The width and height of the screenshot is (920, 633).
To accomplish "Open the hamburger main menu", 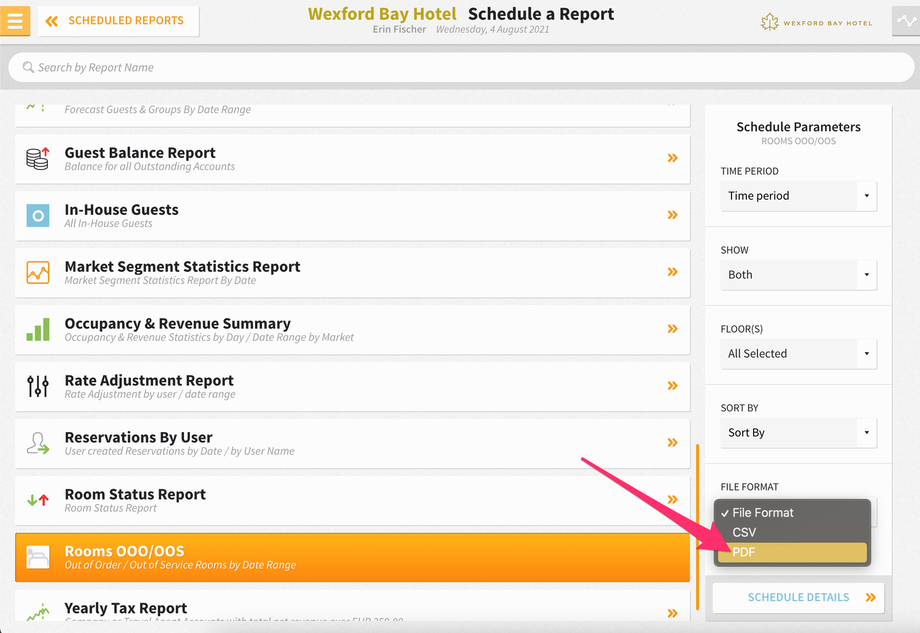I will coord(15,21).
